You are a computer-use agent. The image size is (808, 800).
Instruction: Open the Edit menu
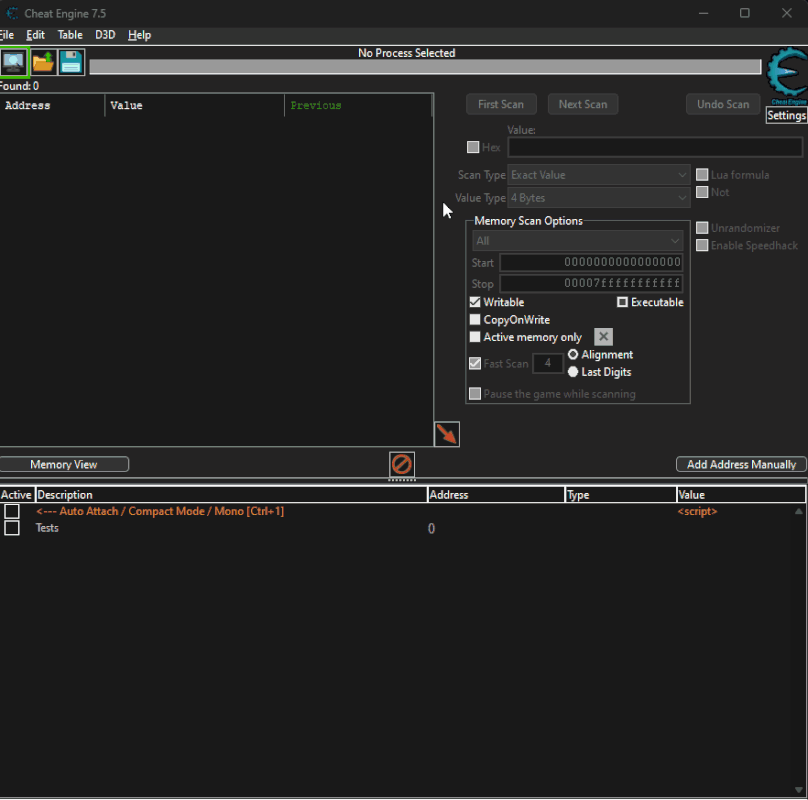[x=36, y=35]
